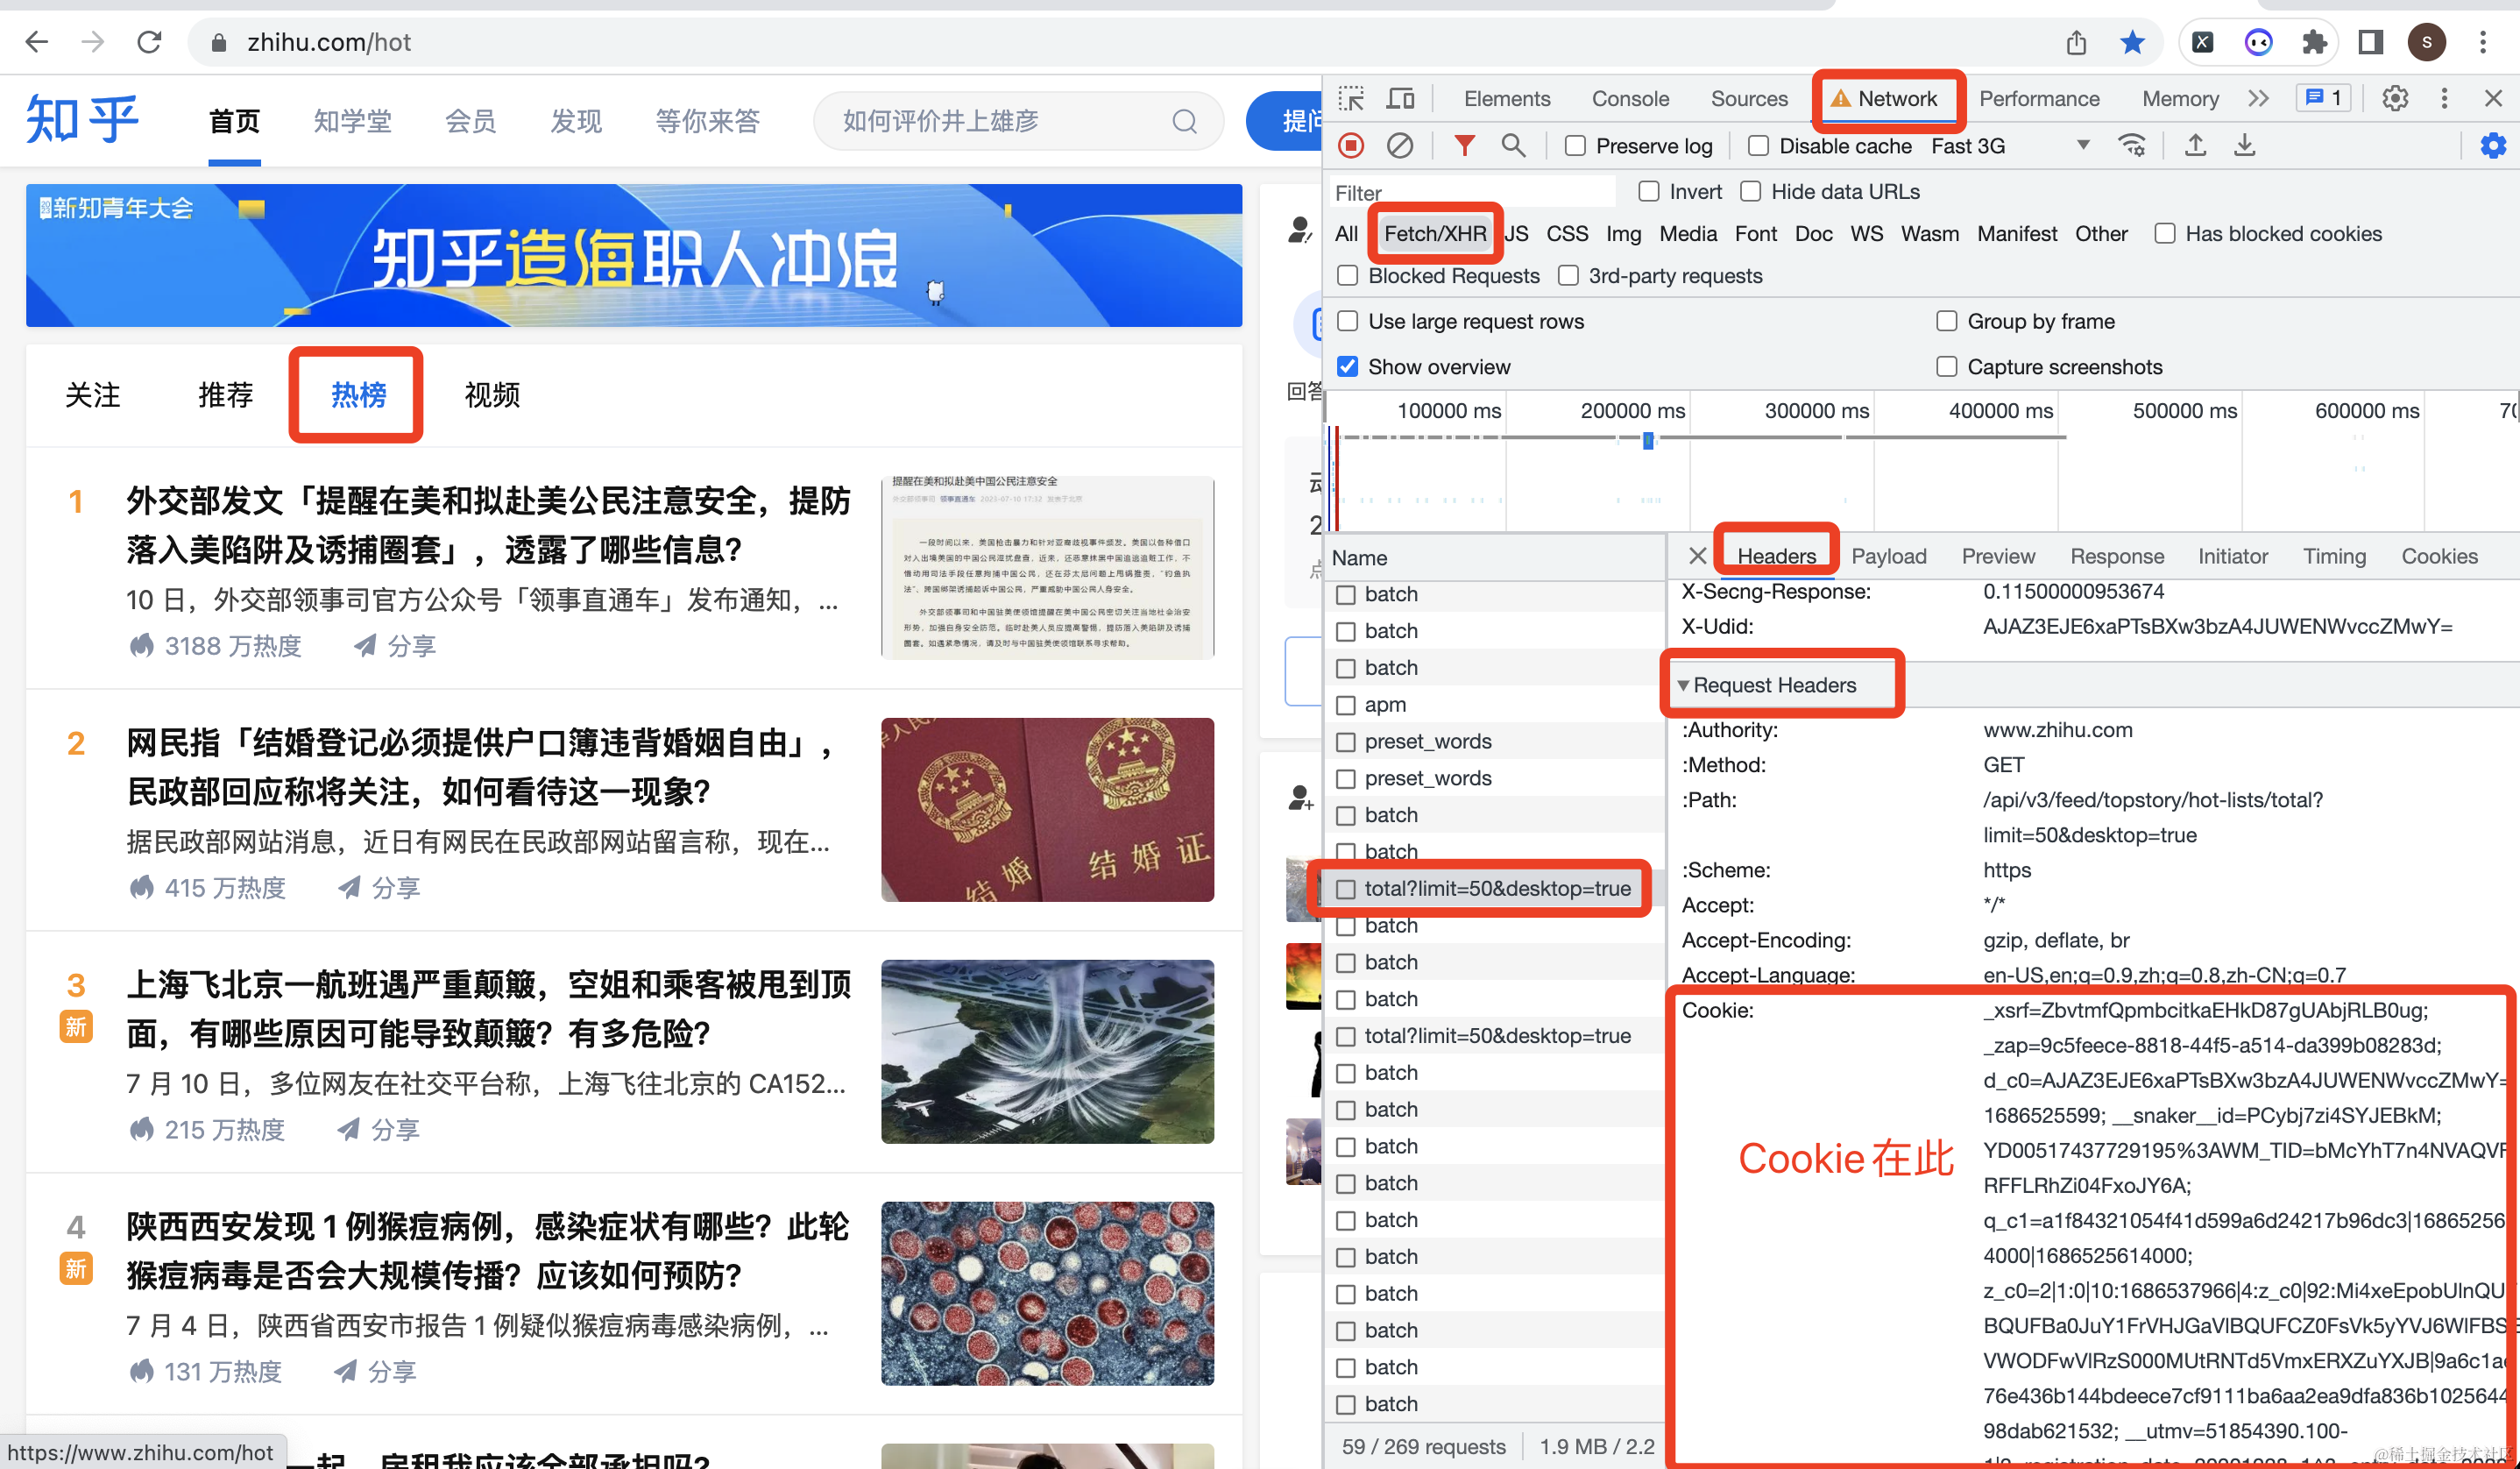Open DevTools settings gear
The height and width of the screenshot is (1469, 2520).
(2394, 98)
